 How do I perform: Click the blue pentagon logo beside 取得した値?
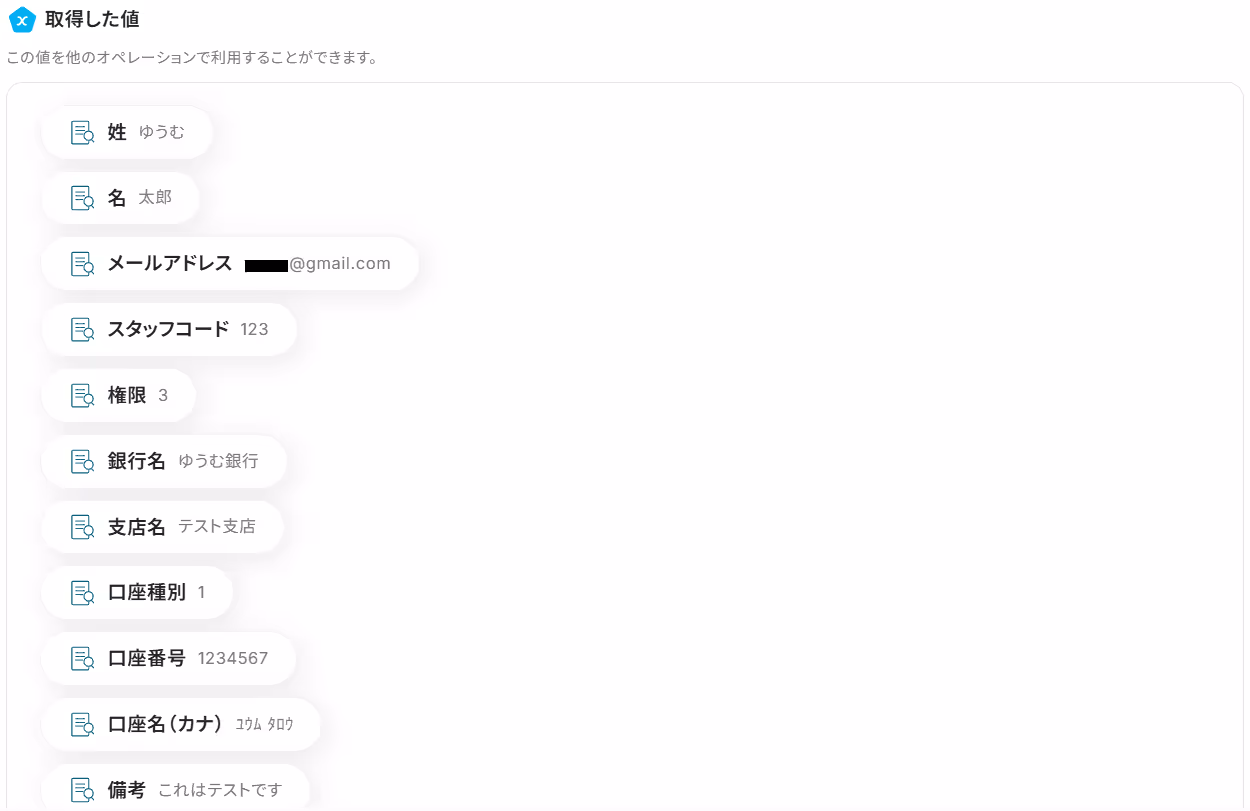tap(22, 19)
